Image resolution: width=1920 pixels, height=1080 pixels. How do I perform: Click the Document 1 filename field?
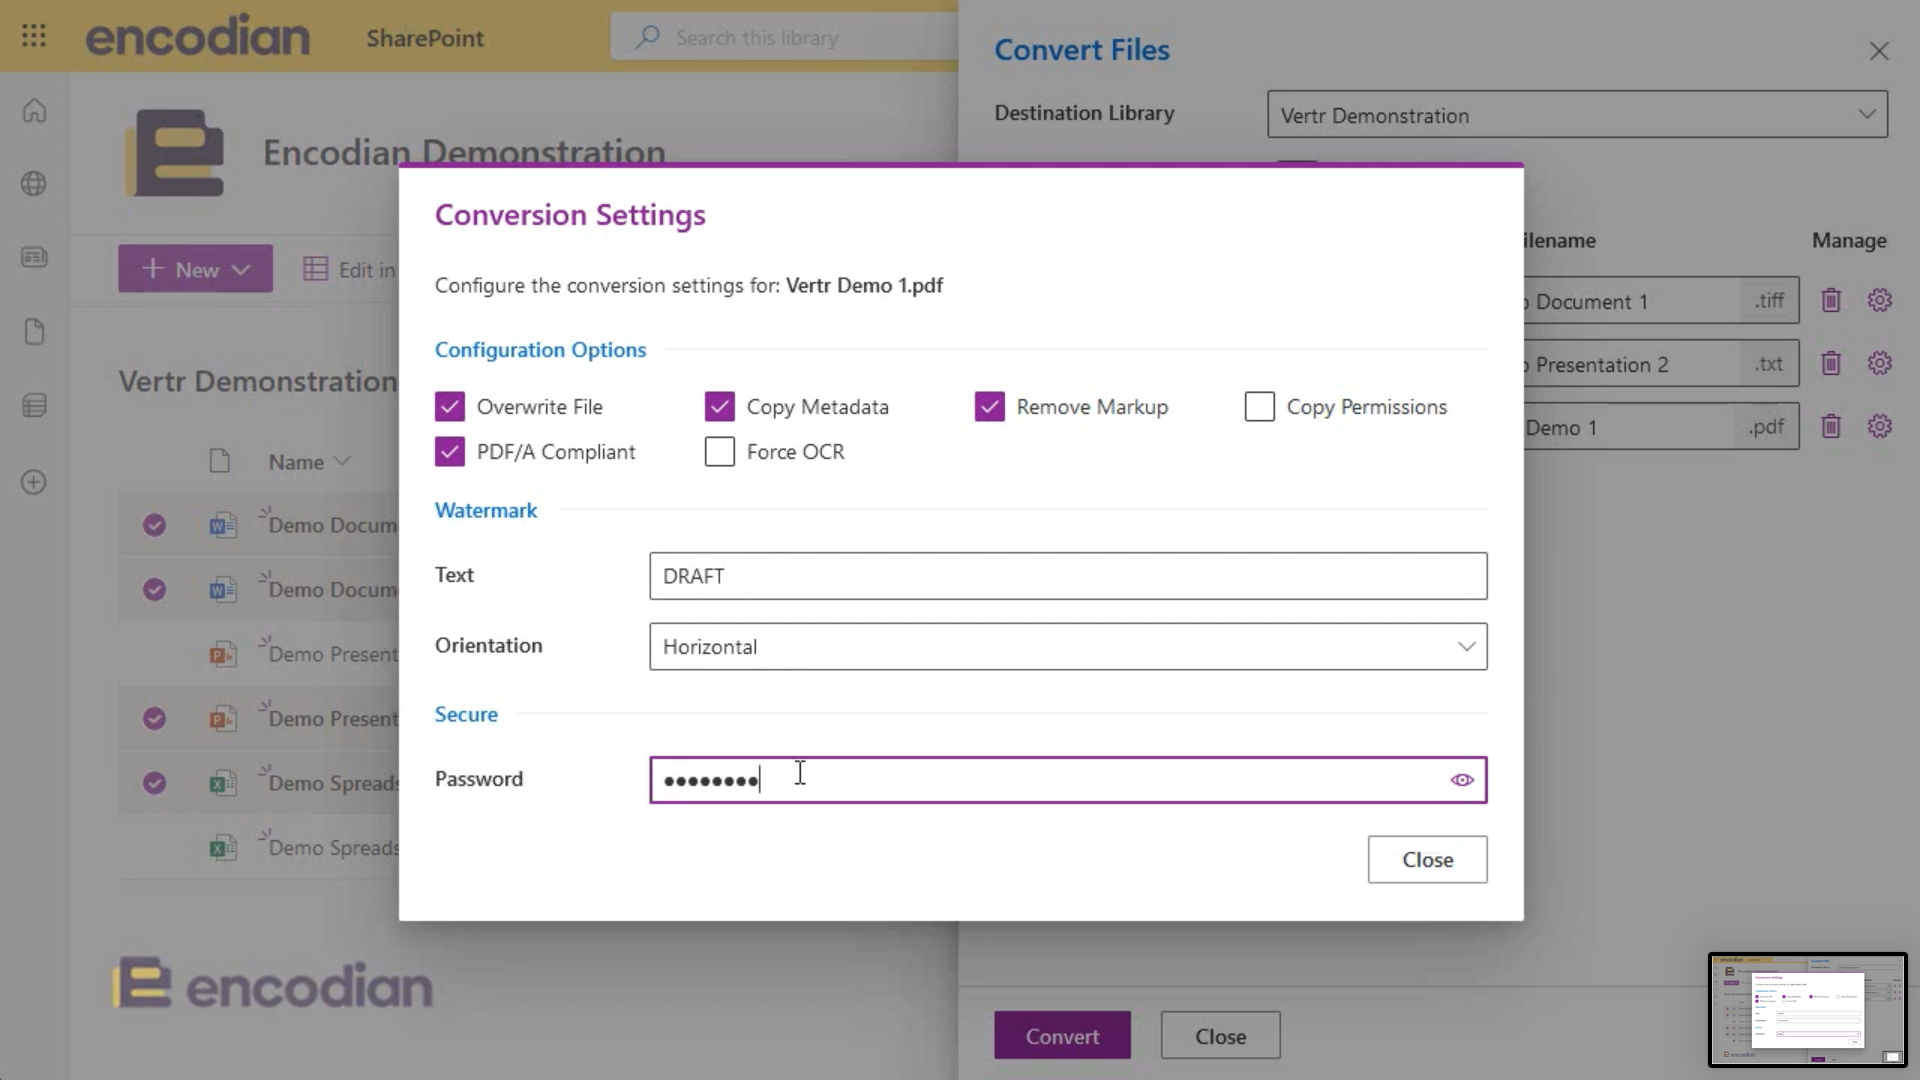[x=1630, y=301]
